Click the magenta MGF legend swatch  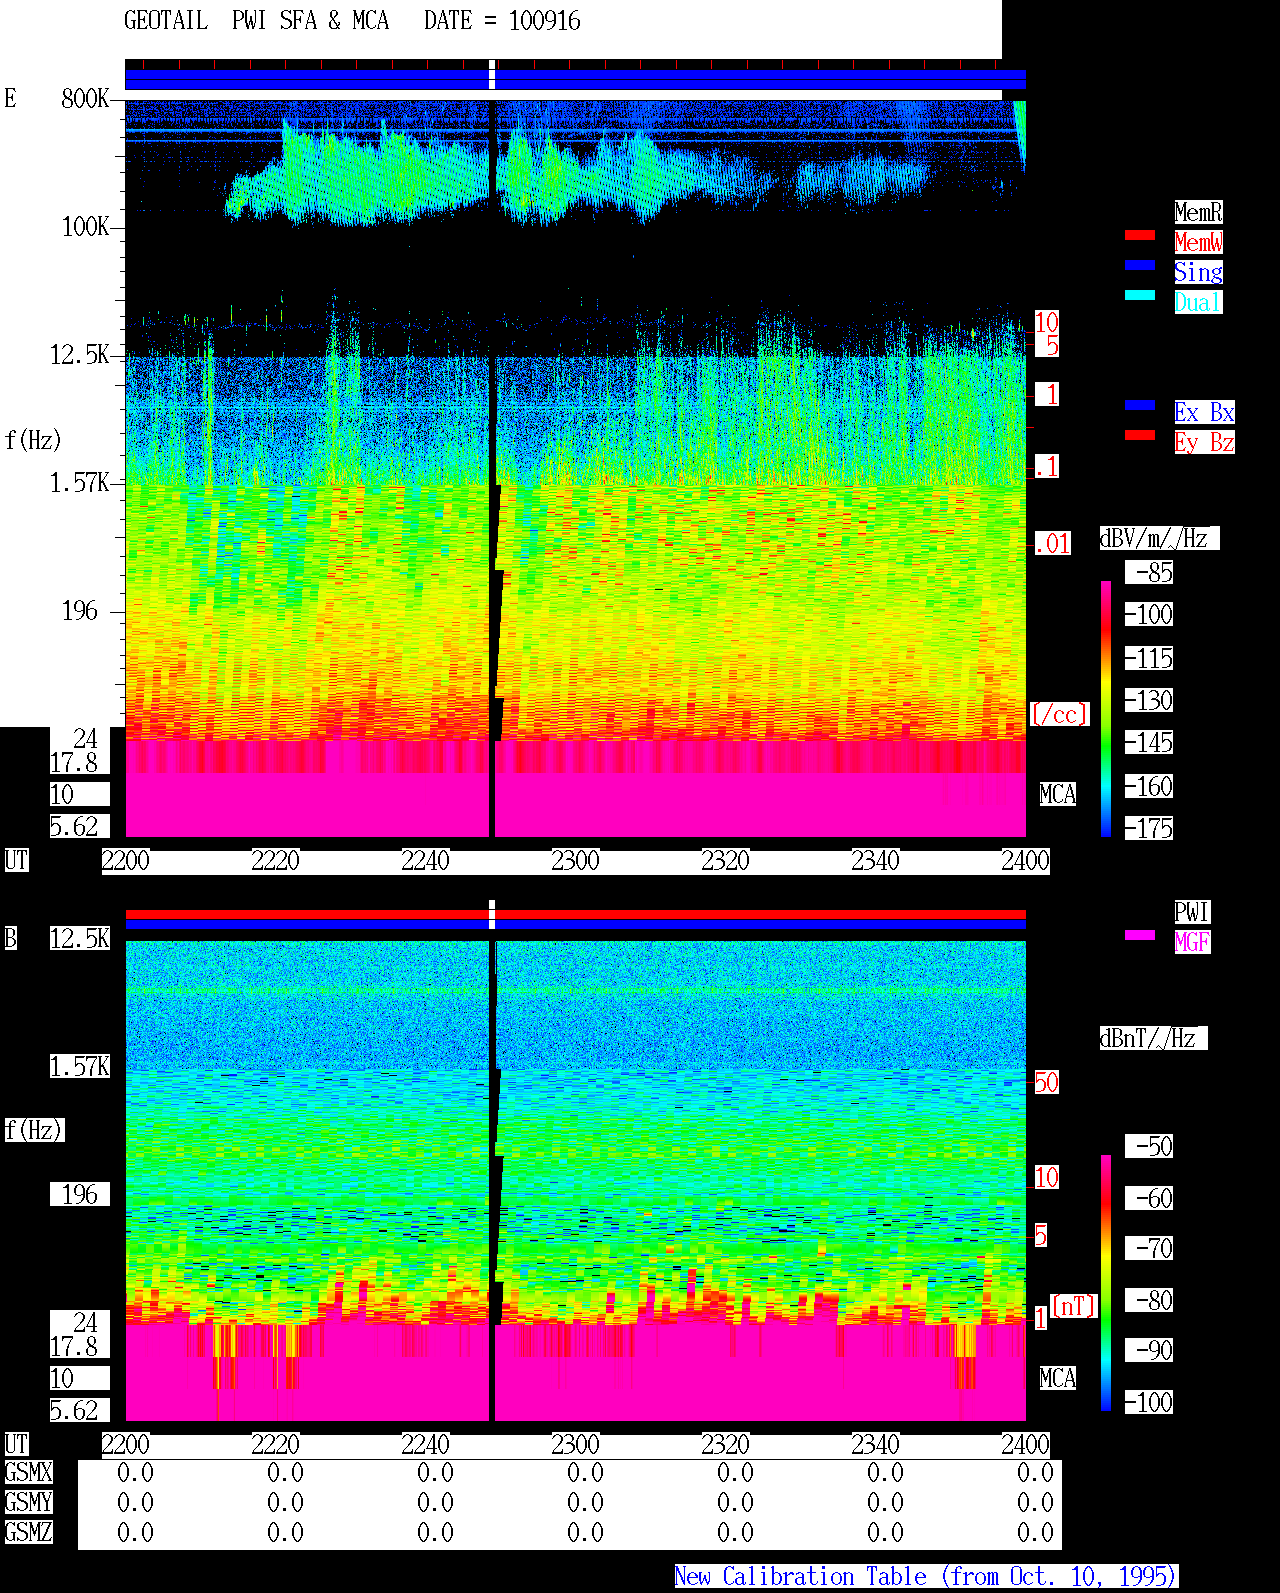(x=1140, y=935)
